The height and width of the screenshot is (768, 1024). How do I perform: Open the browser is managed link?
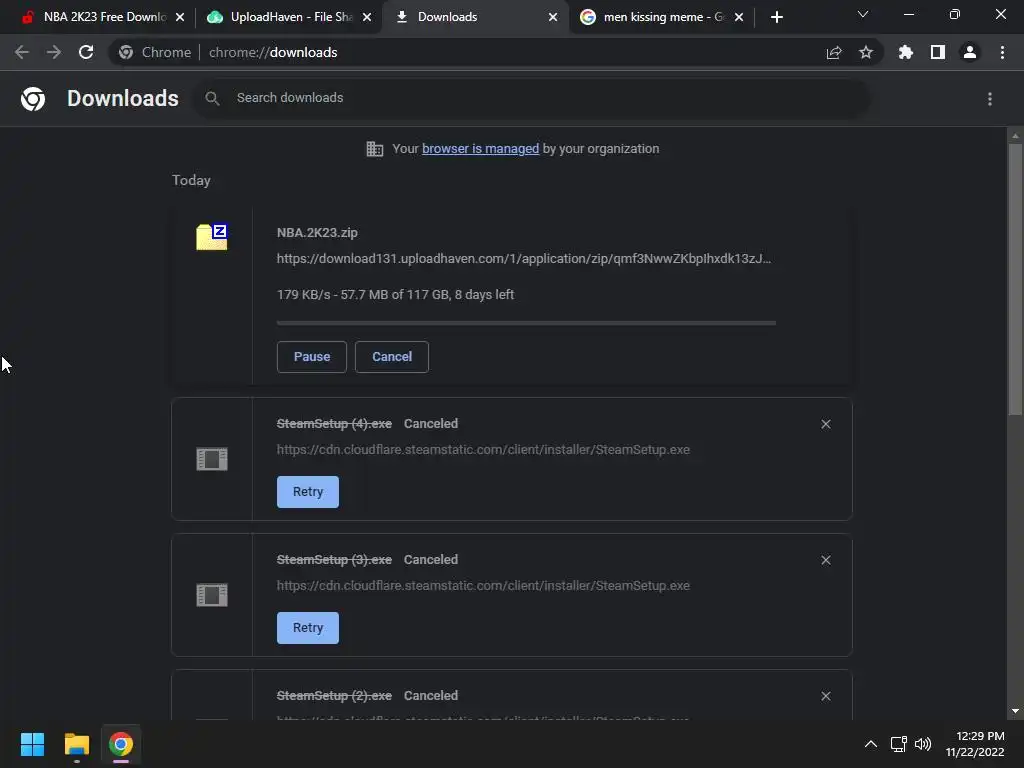pos(481,149)
